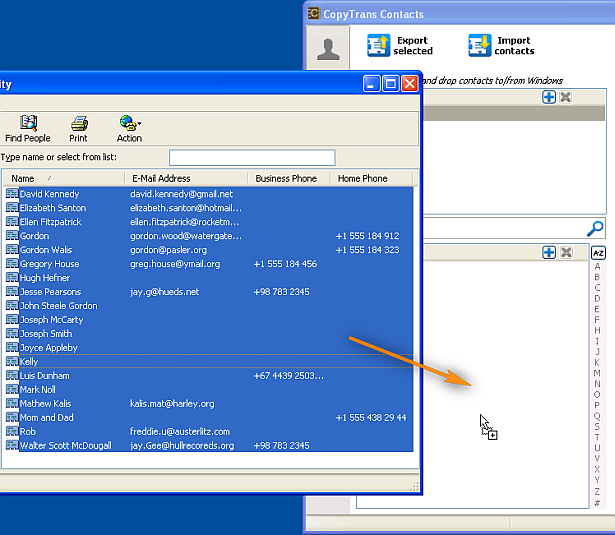This screenshot has width=615, height=535.
Task: Click the Print toolbar icon
Action: [x=78, y=129]
